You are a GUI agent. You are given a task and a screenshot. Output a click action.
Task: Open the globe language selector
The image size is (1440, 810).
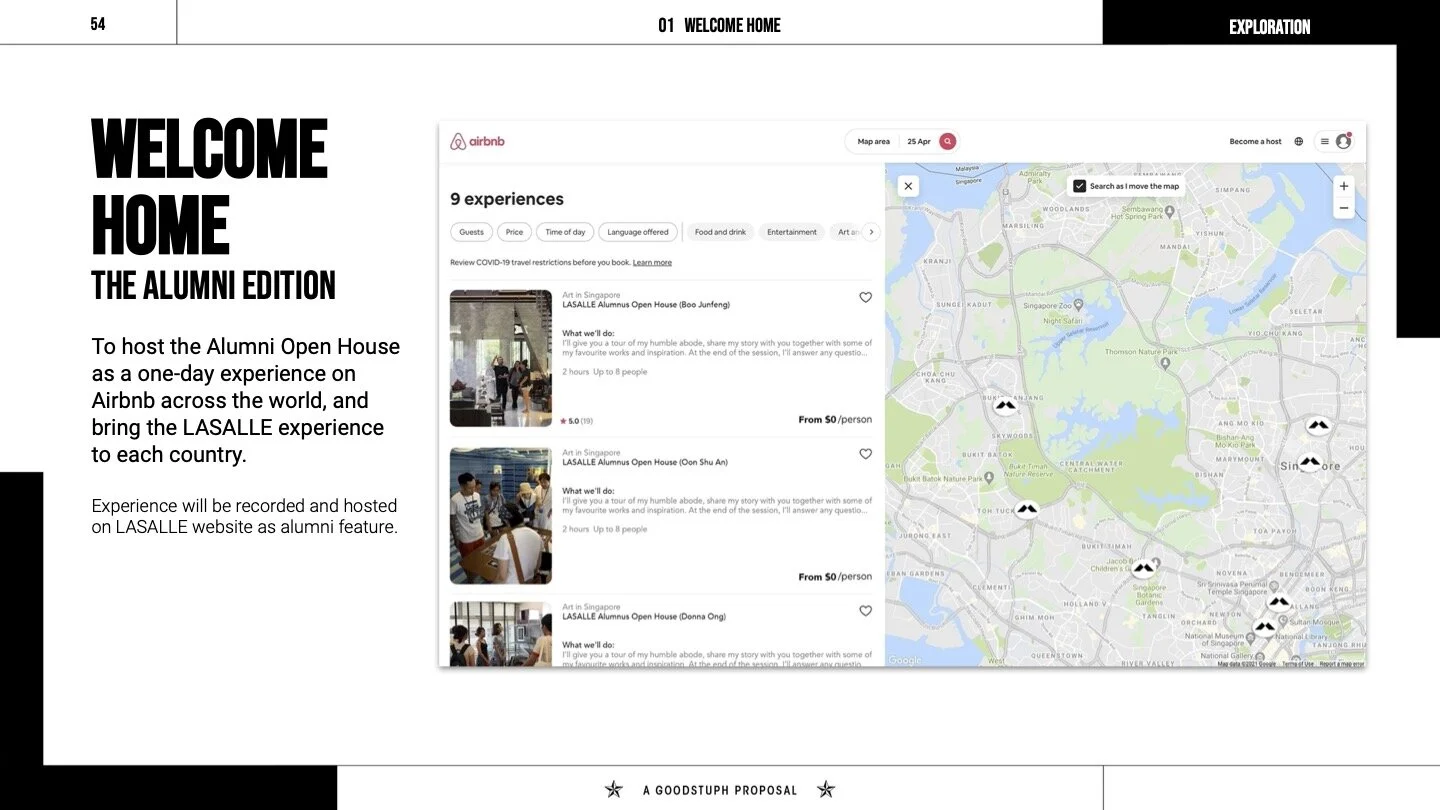(x=1299, y=141)
